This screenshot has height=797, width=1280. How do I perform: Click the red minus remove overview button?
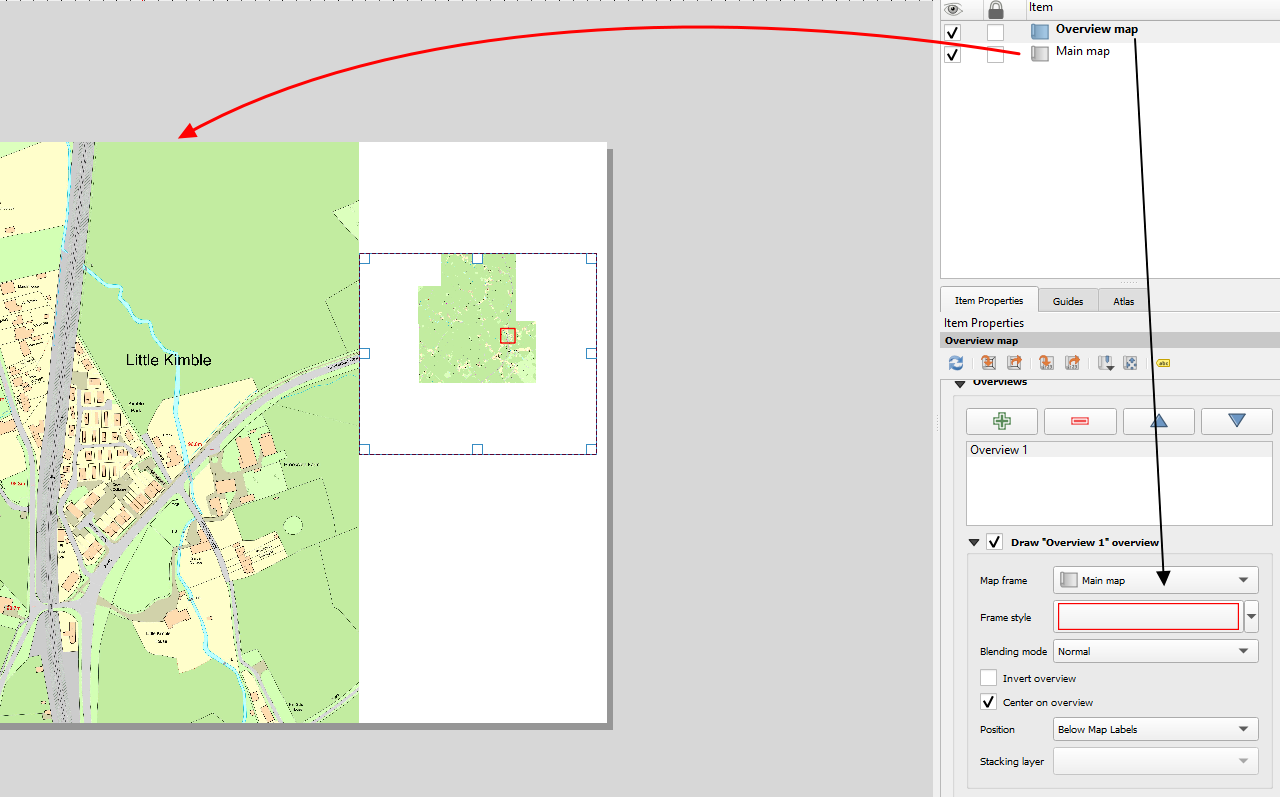point(1080,421)
